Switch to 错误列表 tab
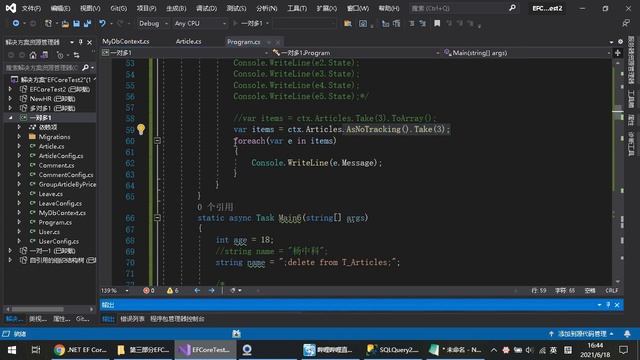The image size is (640, 360). [x=132, y=319]
